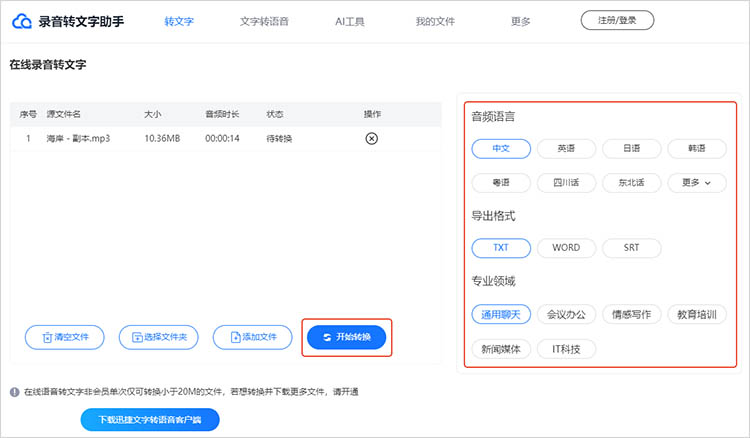750x438 pixels.
Task: Select 新闻媒体 domain
Action: click(501, 349)
